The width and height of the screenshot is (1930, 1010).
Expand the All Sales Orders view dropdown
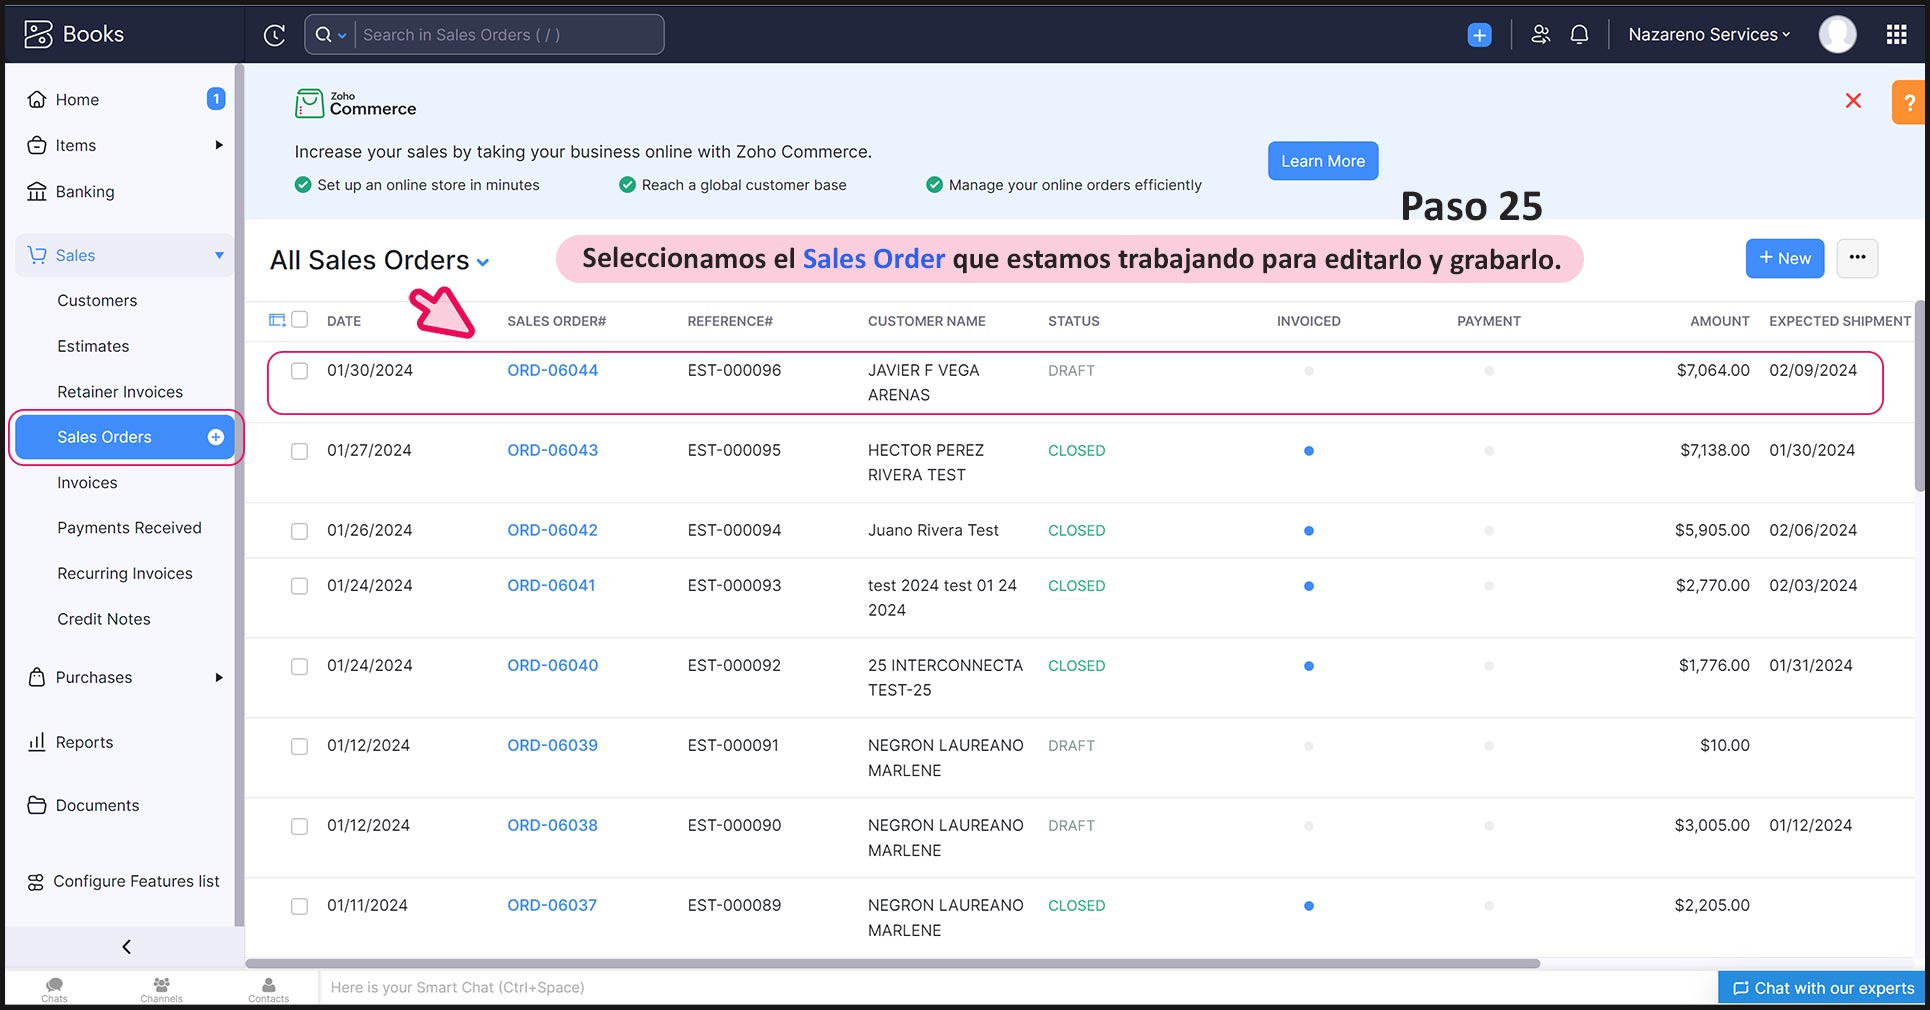[x=483, y=262]
